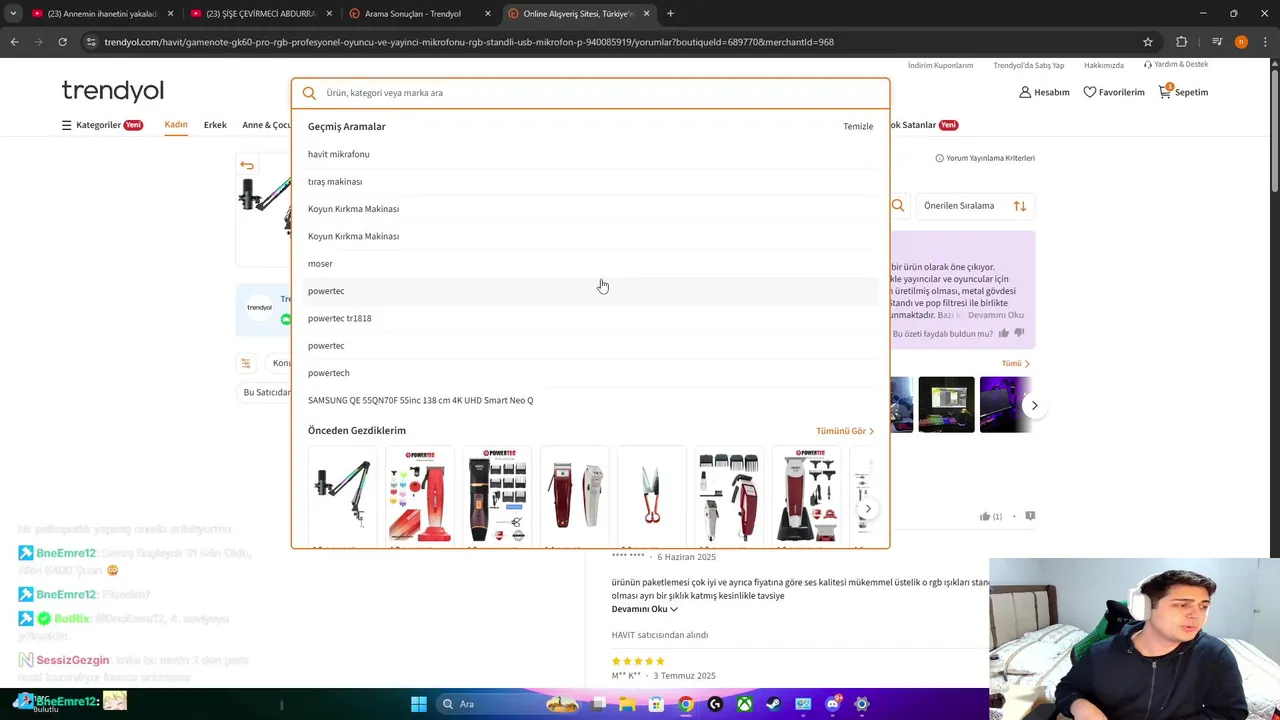Expand the summary with Devamını Oku

pyautogui.click(x=996, y=315)
